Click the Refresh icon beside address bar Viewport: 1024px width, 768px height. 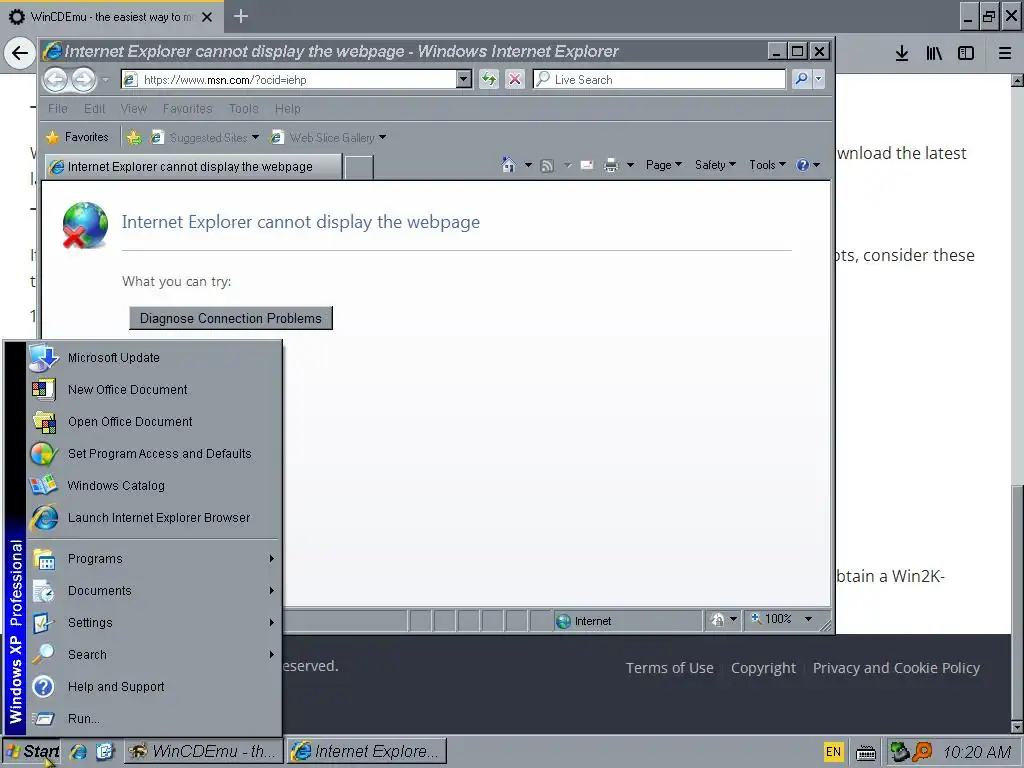[x=488, y=80]
